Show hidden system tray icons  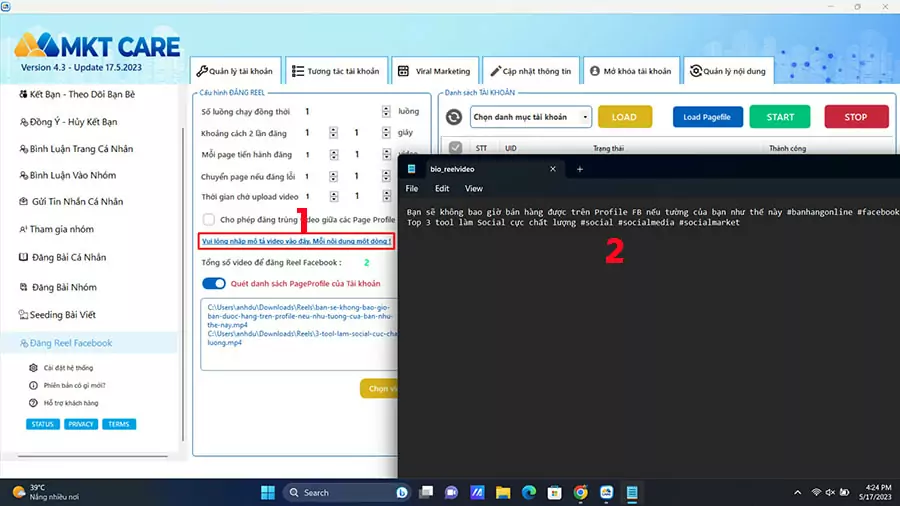coord(797,492)
